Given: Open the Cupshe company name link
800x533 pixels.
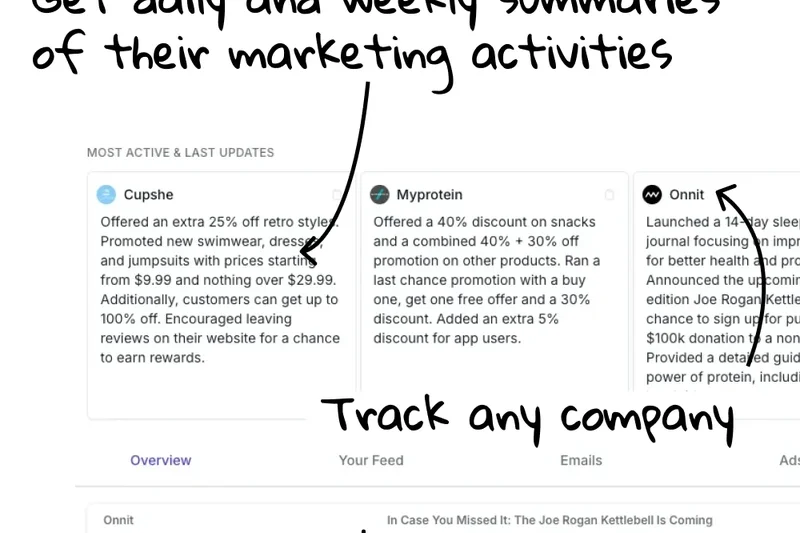Looking at the screenshot, I should pos(149,195).
